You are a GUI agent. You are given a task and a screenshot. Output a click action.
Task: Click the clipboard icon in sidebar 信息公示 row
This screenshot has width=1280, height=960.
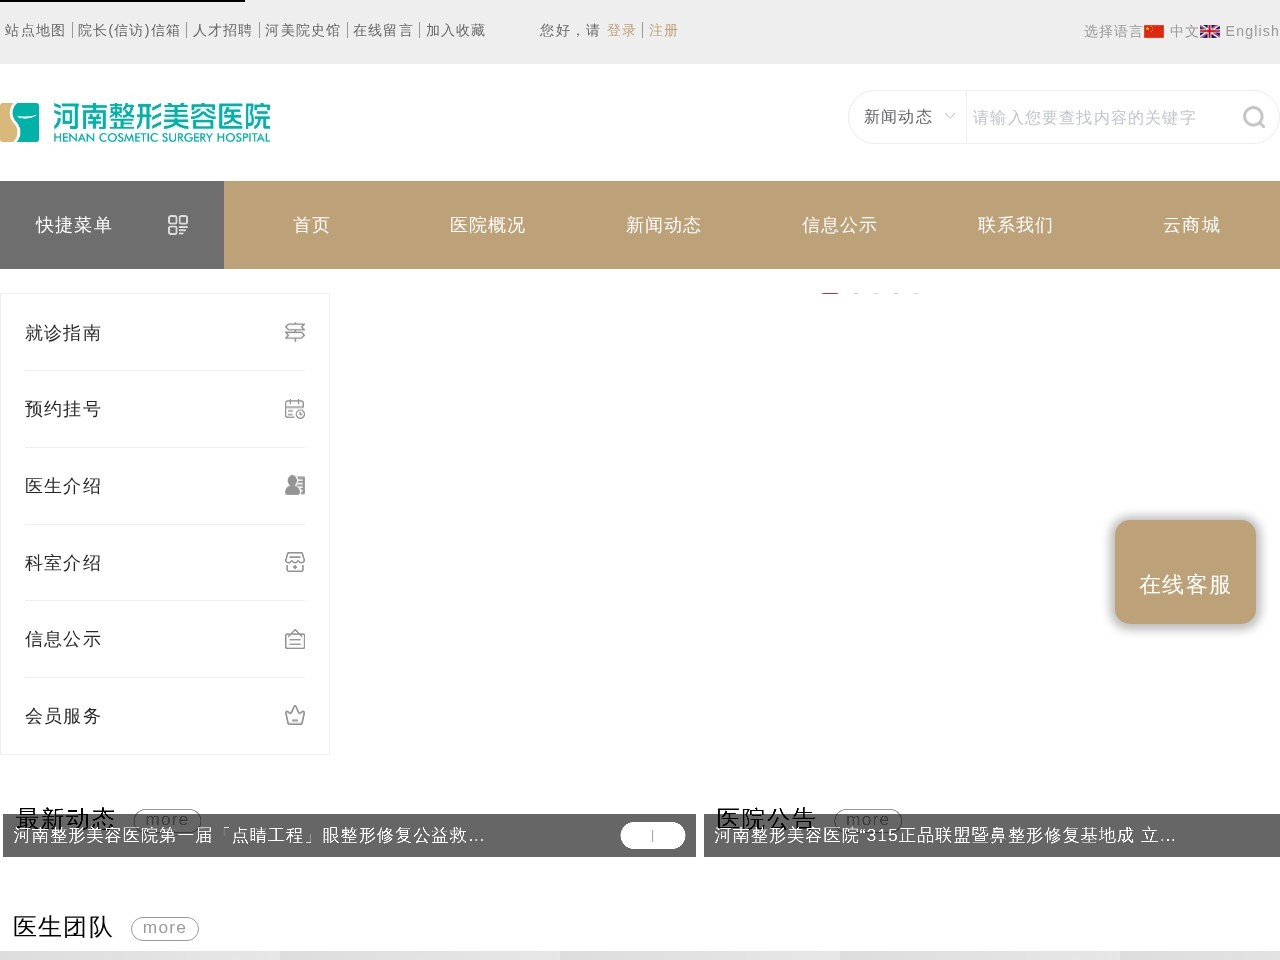point(295,639)
